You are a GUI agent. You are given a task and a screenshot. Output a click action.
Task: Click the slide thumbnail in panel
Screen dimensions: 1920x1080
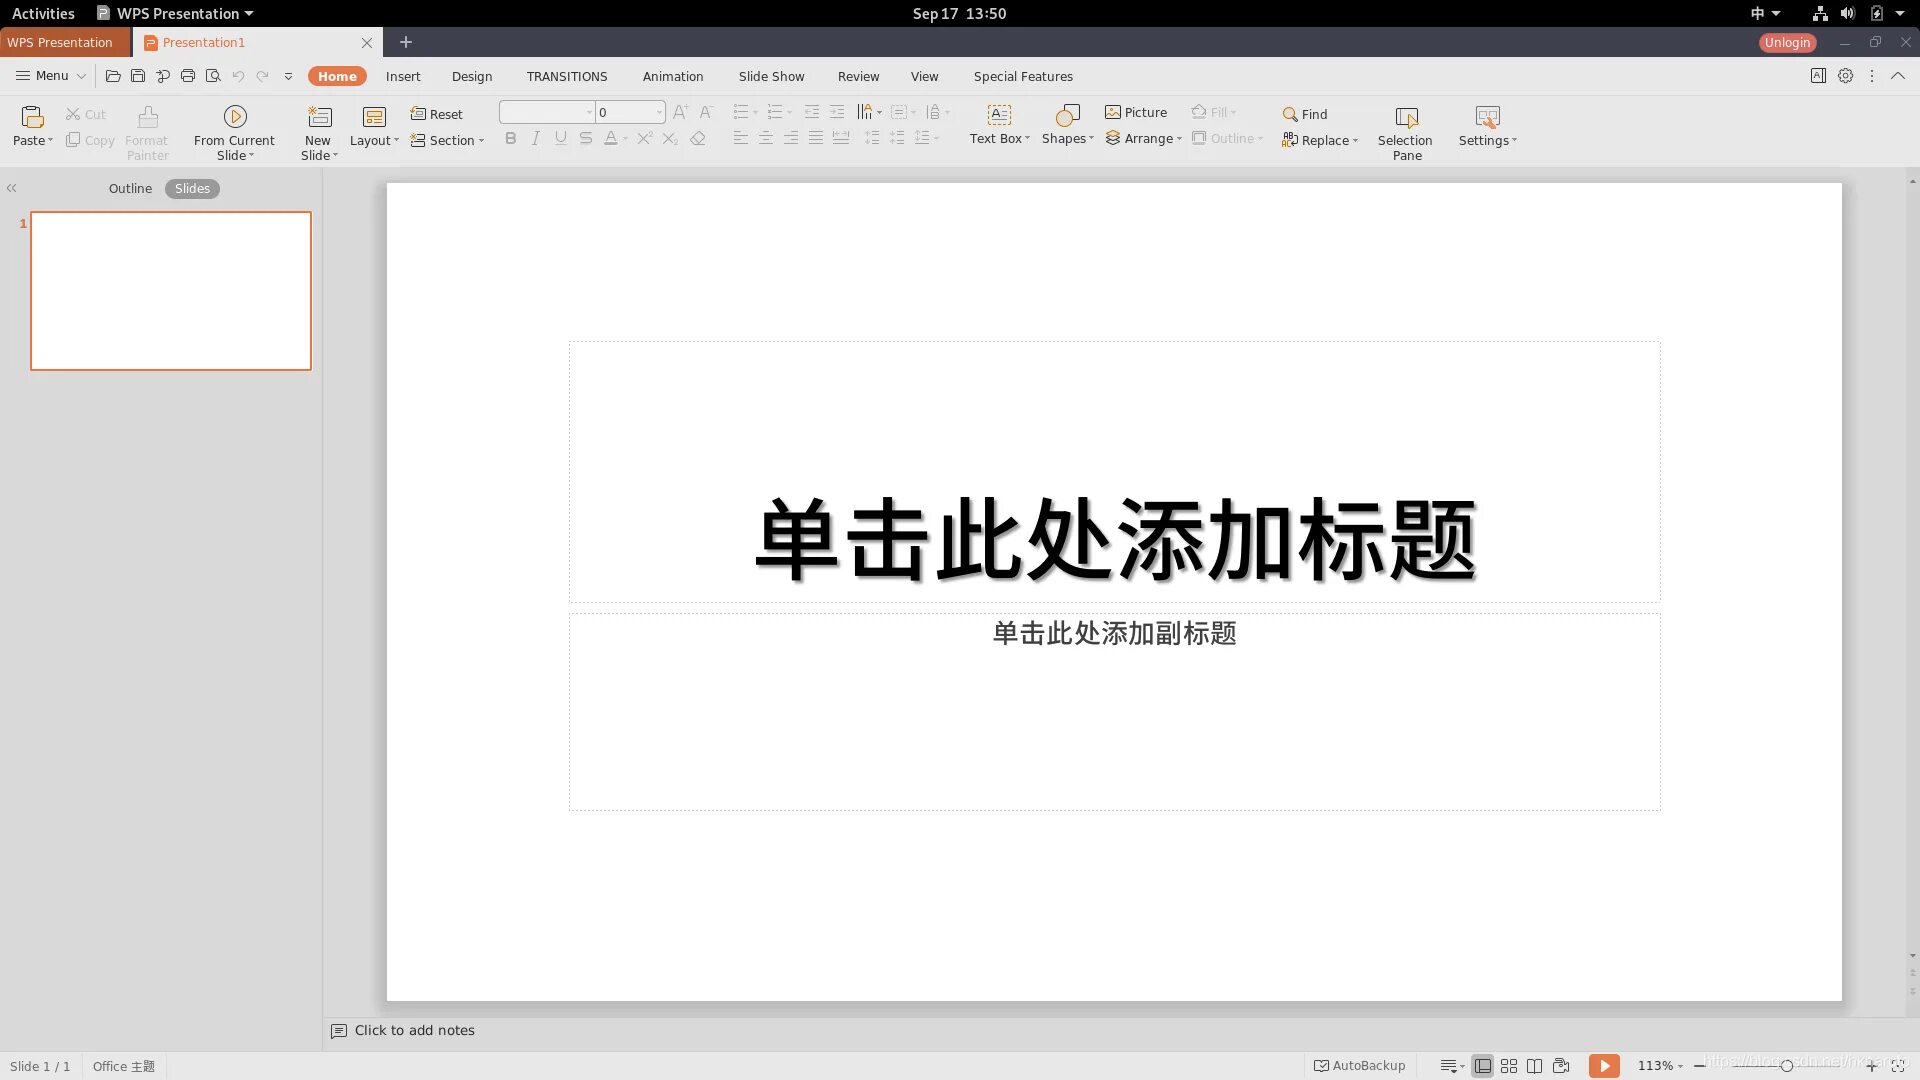(x=170, y=290)
